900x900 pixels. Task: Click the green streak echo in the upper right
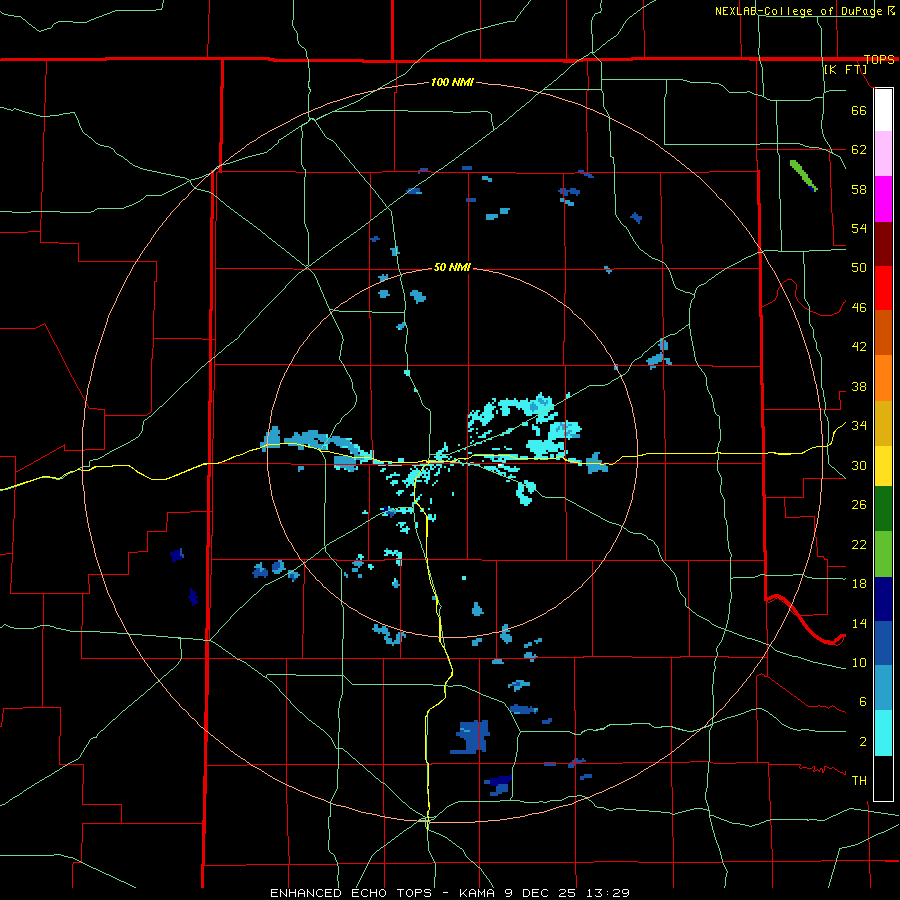coord(803,175)
